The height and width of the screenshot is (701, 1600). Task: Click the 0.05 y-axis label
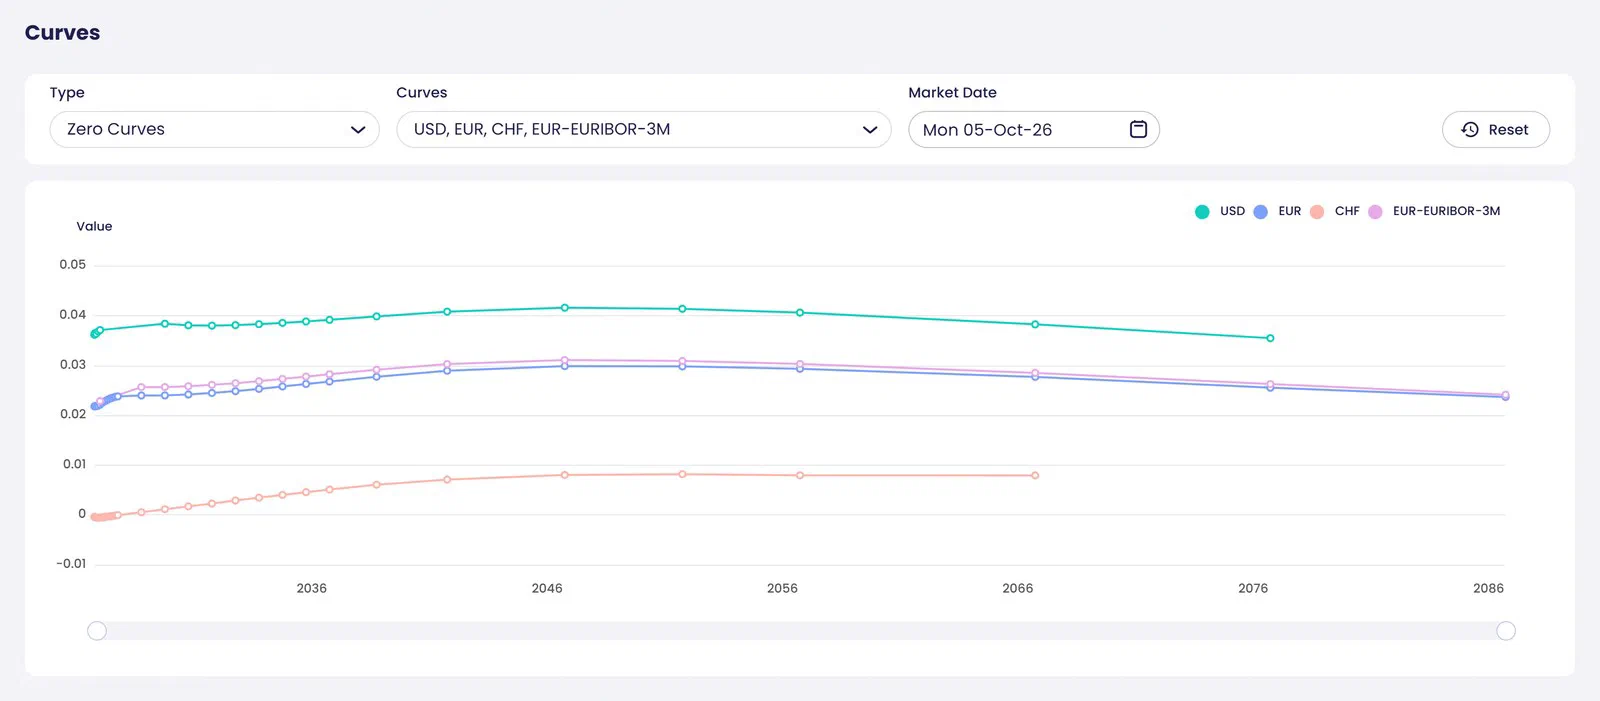73,265
